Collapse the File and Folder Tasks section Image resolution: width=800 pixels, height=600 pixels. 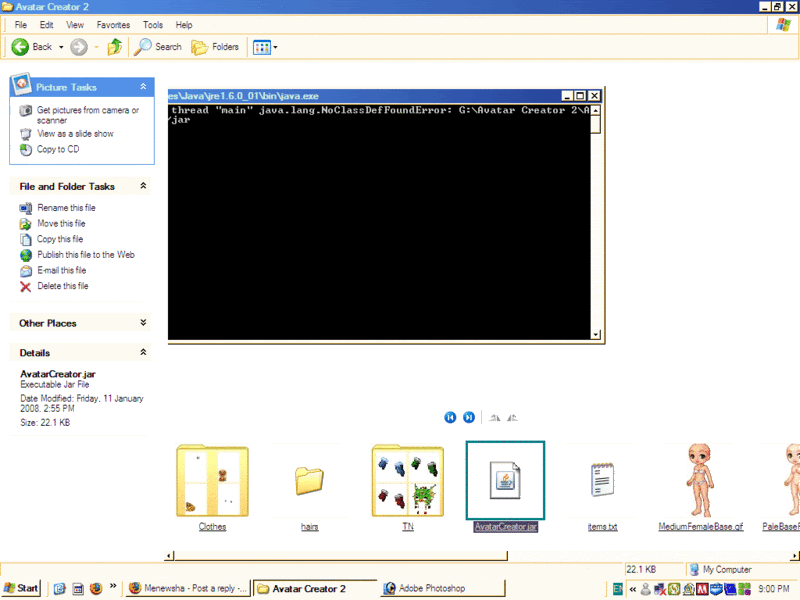pyautogui.click(x=143, y=186)
